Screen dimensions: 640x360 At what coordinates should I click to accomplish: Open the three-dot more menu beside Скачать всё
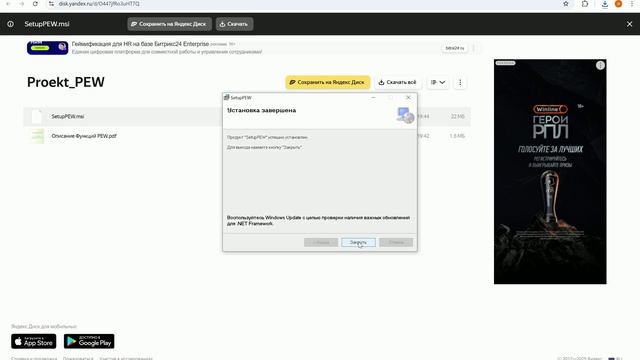[460, 82]
